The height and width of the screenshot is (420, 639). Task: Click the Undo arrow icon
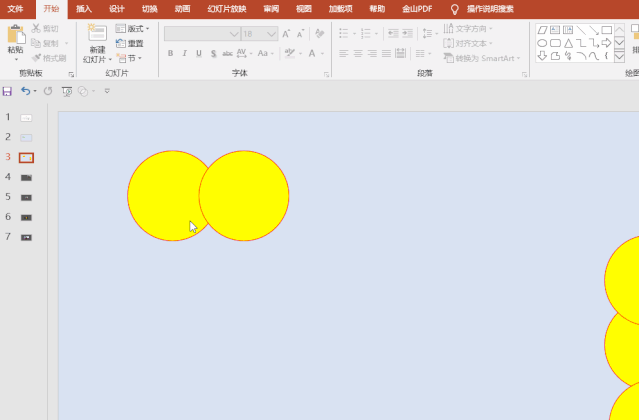point(26,91)
